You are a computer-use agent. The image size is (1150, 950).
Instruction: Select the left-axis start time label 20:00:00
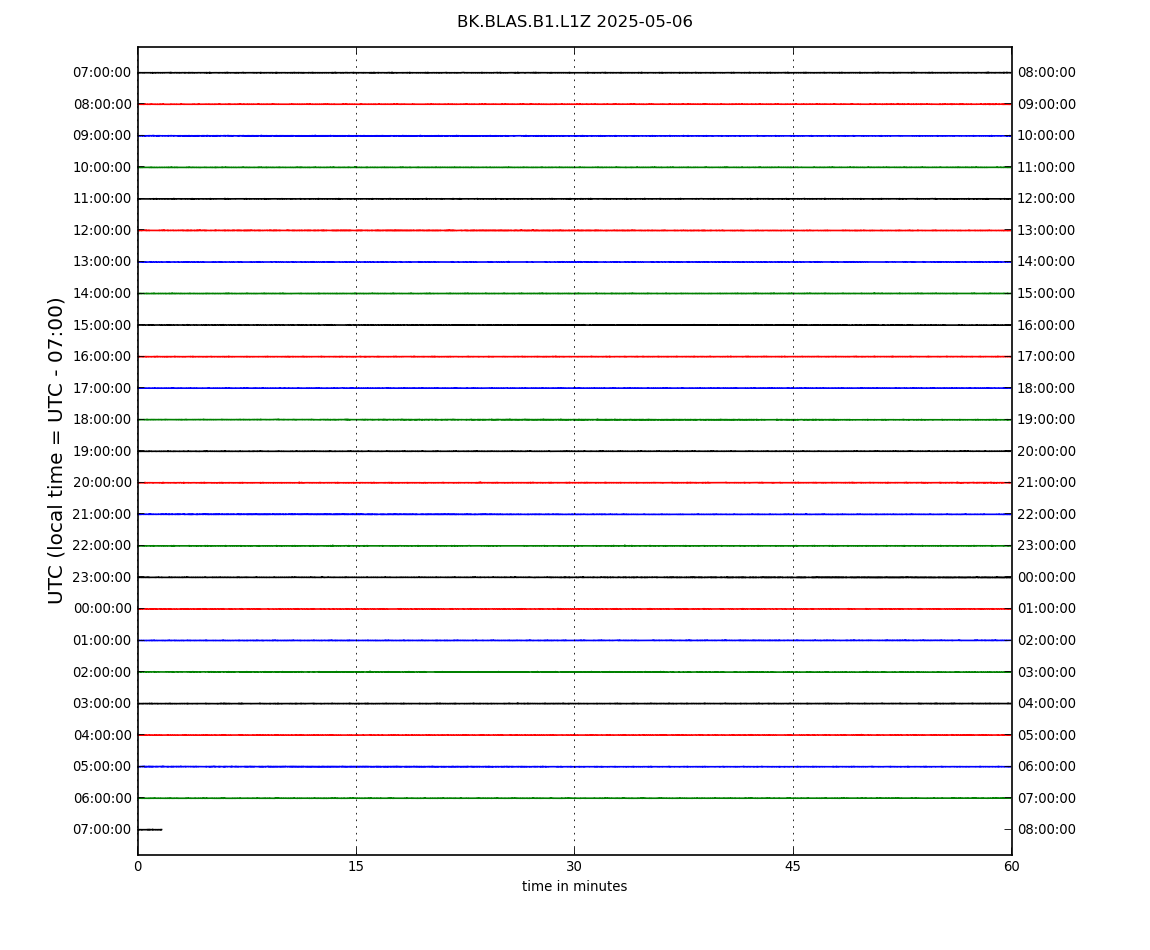(103, 483)
